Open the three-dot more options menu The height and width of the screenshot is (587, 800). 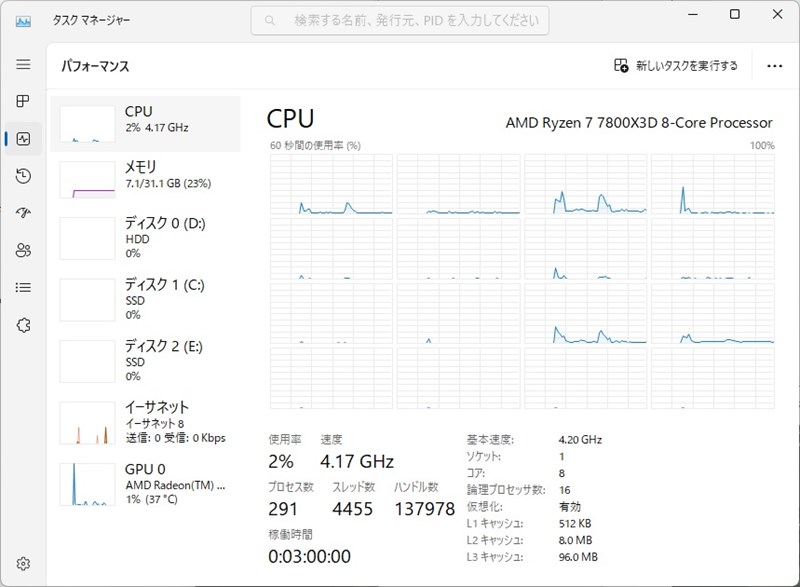coord(774,66)
